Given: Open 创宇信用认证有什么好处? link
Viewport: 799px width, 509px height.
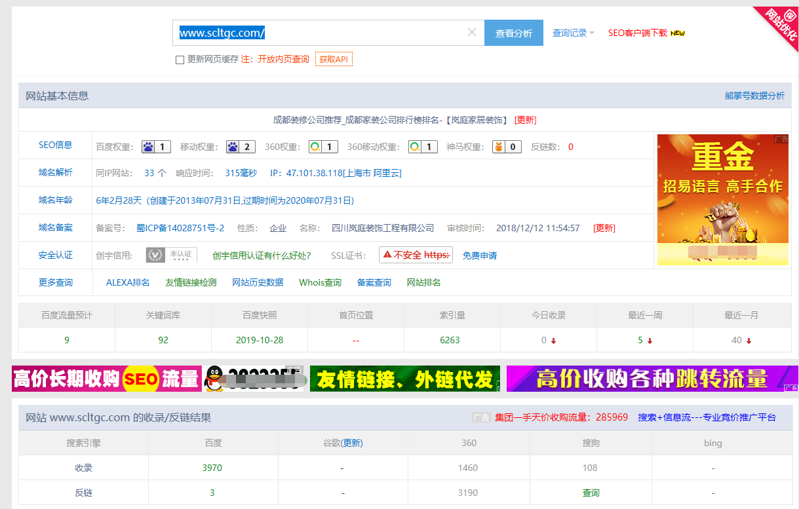Looking at the screenshot, I should coord(261,256).
